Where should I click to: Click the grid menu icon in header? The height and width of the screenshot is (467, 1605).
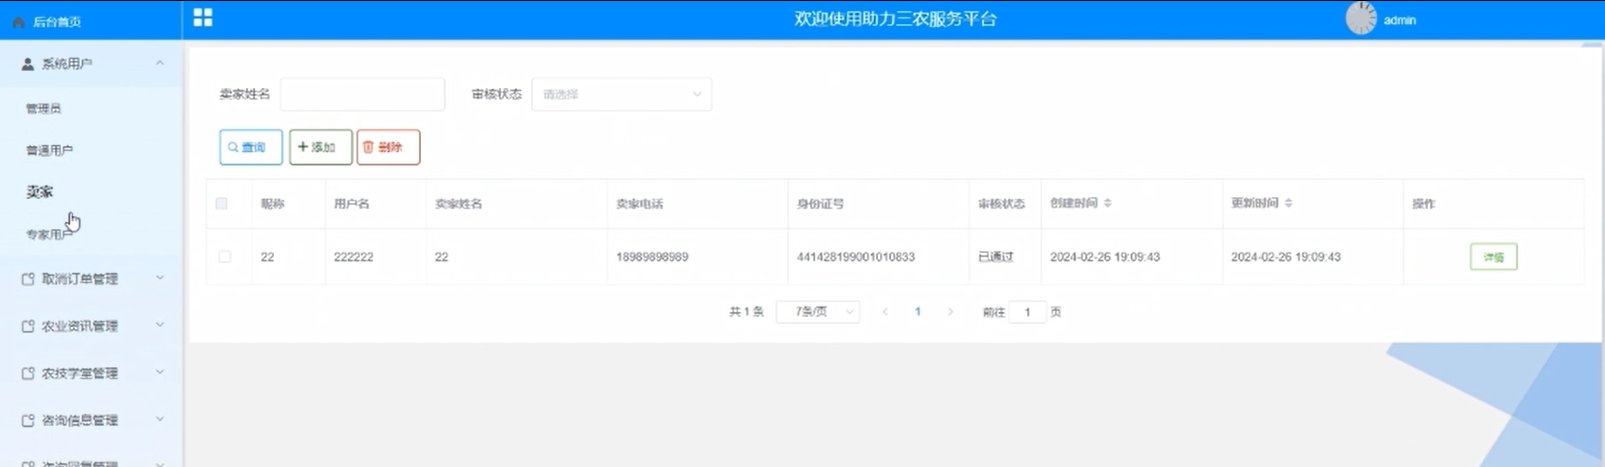[203, 17]
